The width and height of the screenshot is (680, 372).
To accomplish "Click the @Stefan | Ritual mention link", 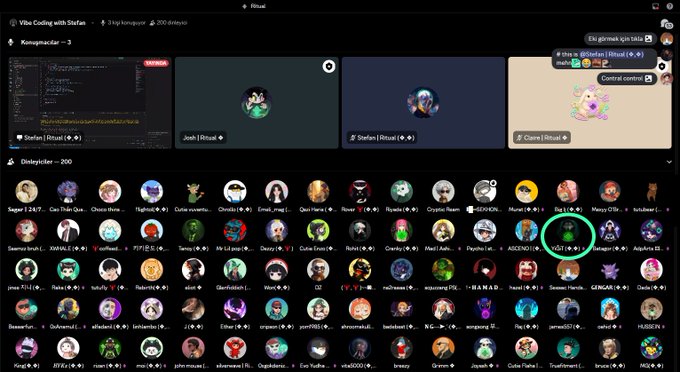I will point(611,55).
